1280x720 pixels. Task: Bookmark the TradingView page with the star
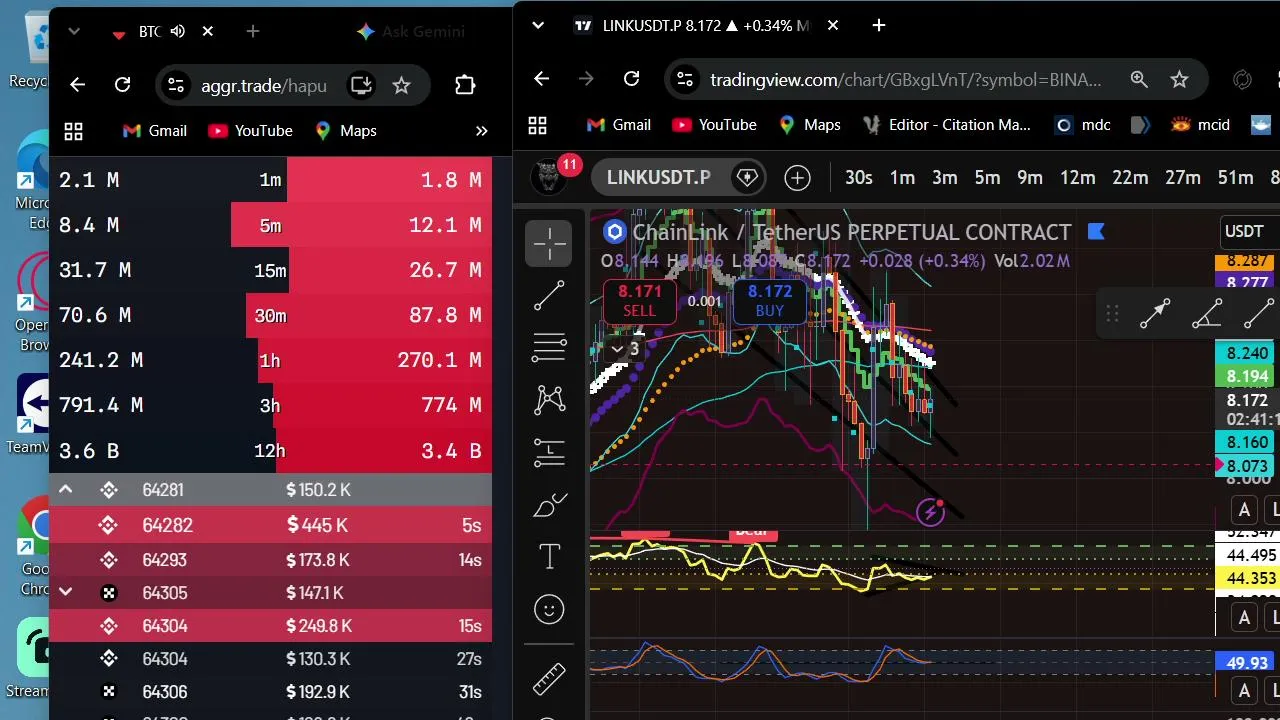[x=1179, y=79]
